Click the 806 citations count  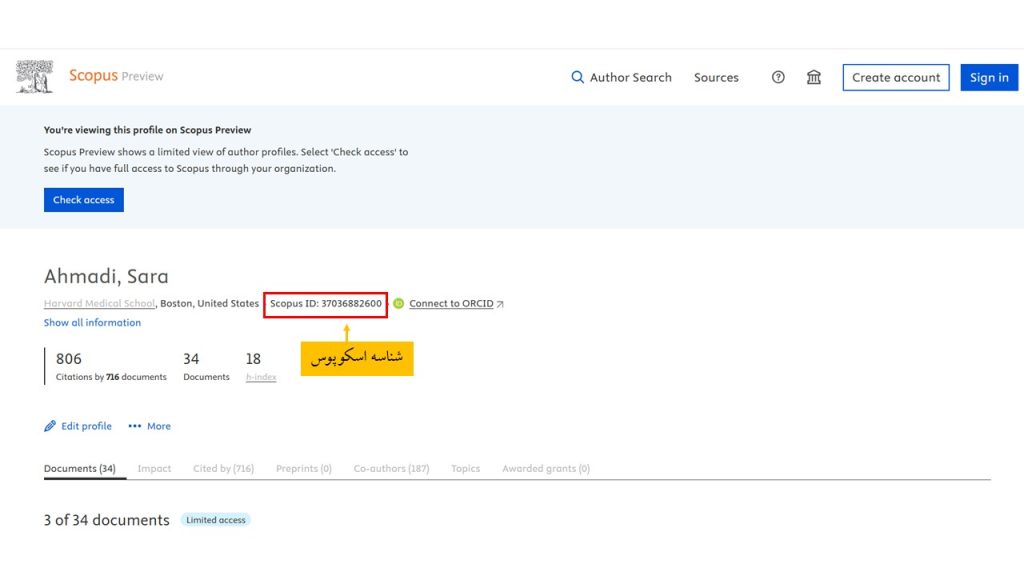(69, 359)
